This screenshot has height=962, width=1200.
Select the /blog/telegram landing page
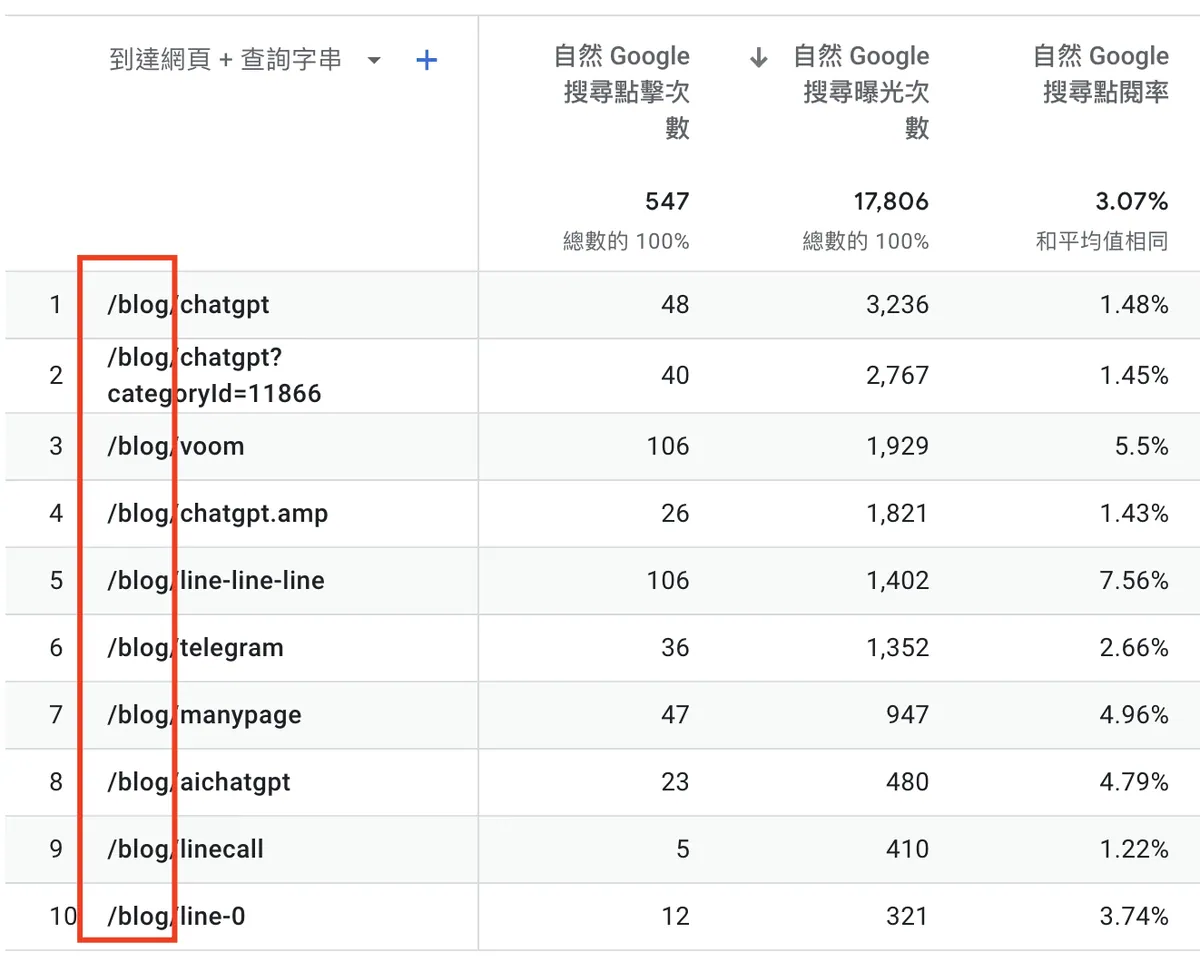coord(195,648)
